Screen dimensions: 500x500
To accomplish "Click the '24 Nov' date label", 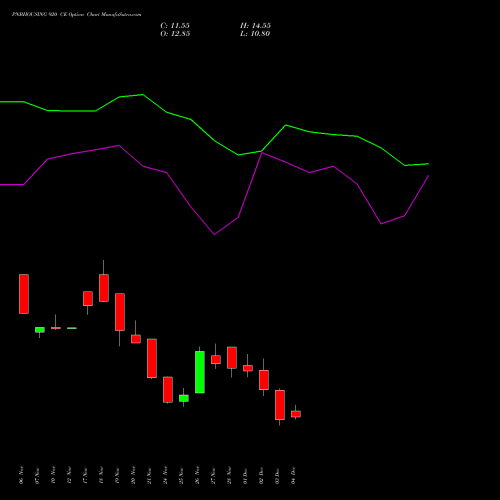I will click(166, 475).
